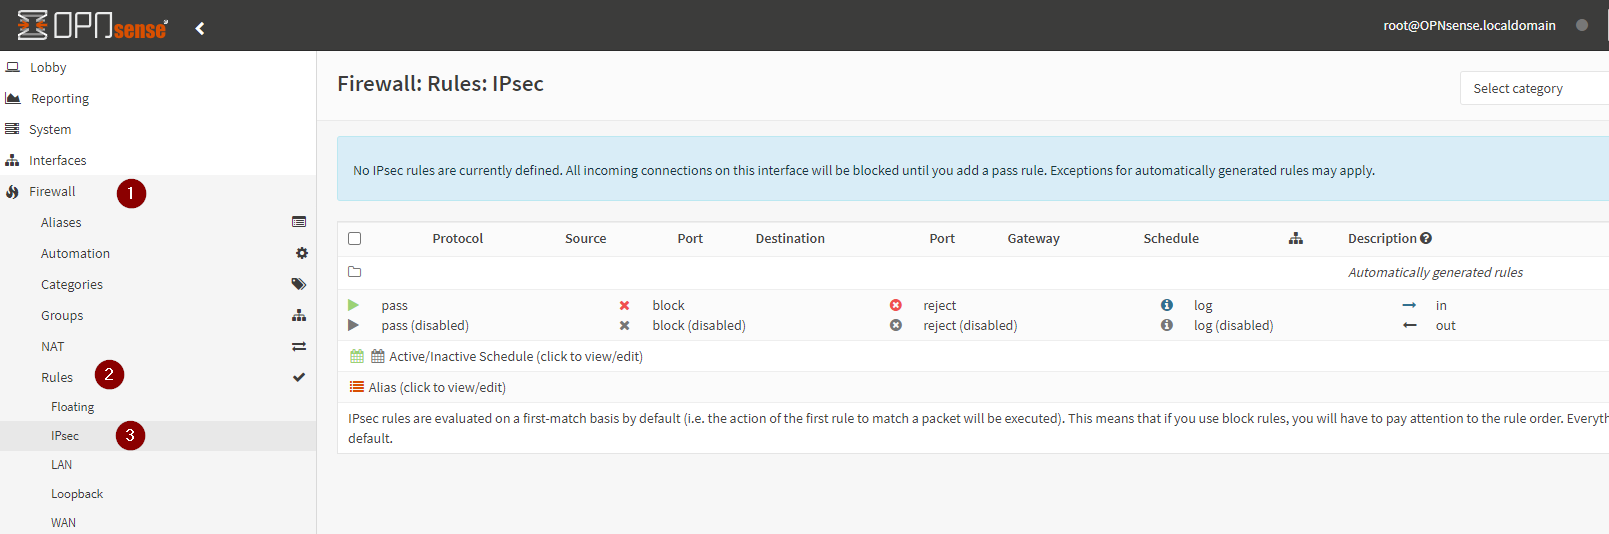Click the status indicator next to username
The height and width of the screenshot is (534, 1609).
(x=1582, y=25)
